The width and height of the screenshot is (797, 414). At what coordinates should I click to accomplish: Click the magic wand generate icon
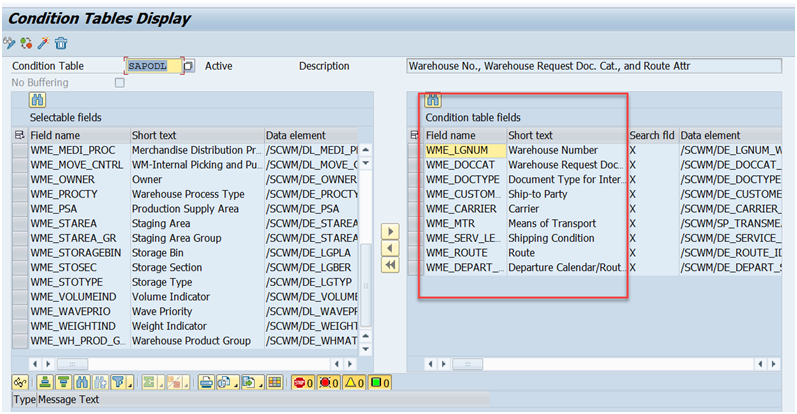coord(43,43)
